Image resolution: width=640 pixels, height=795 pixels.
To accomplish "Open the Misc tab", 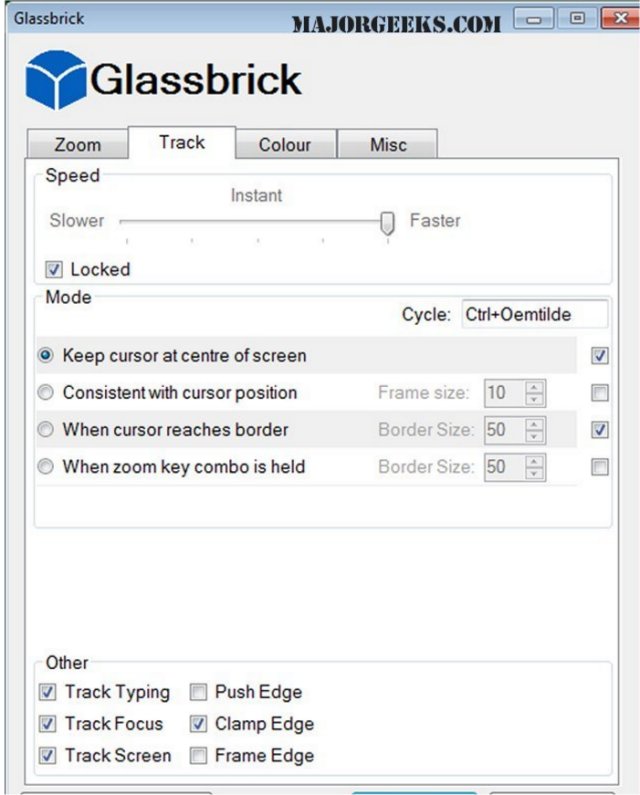I will click(388, 144).
